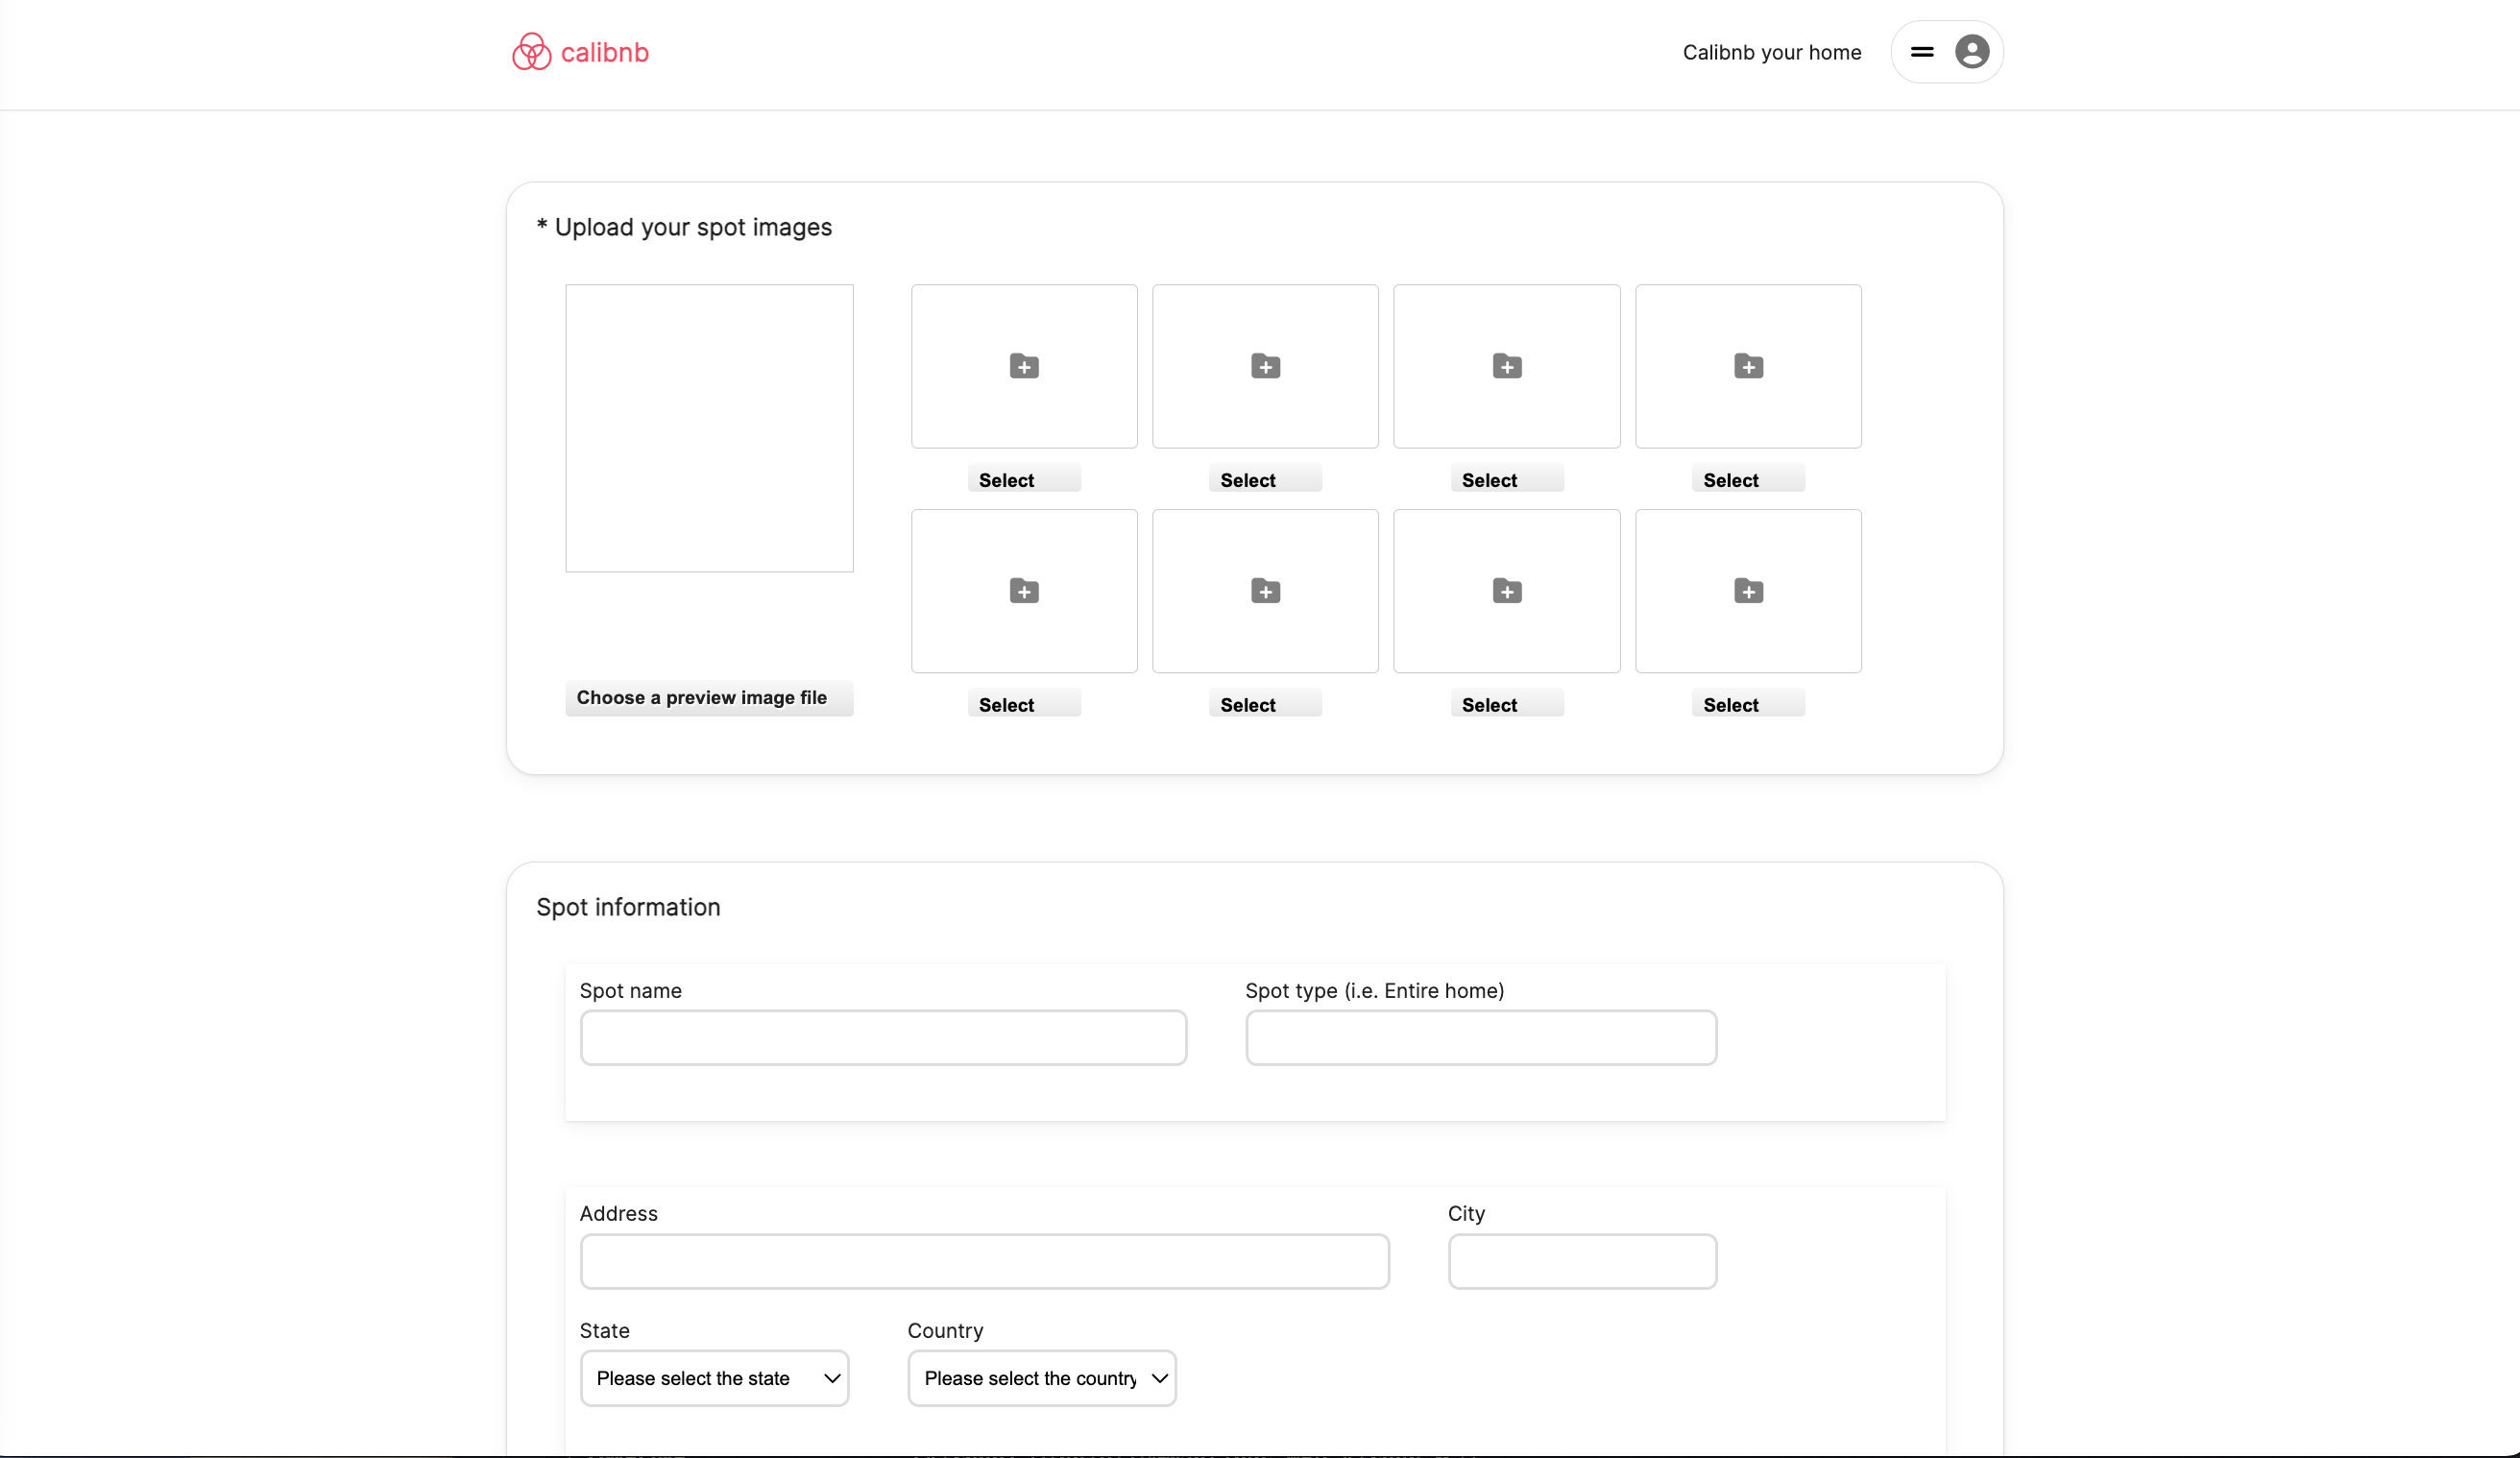Click add-folder icon in last bottom-row slot
This screenshot has height=1458, width=2520.
coord(1748,591)
